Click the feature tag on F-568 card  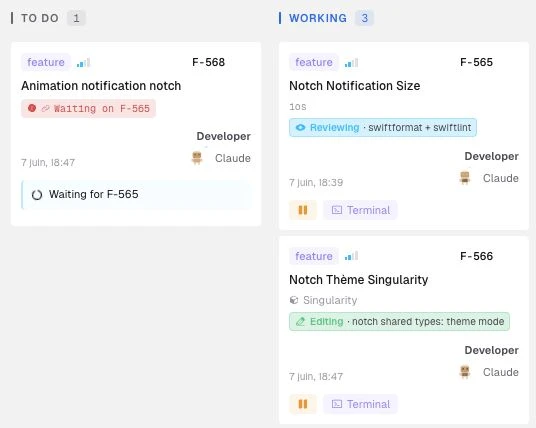(46, 62)
